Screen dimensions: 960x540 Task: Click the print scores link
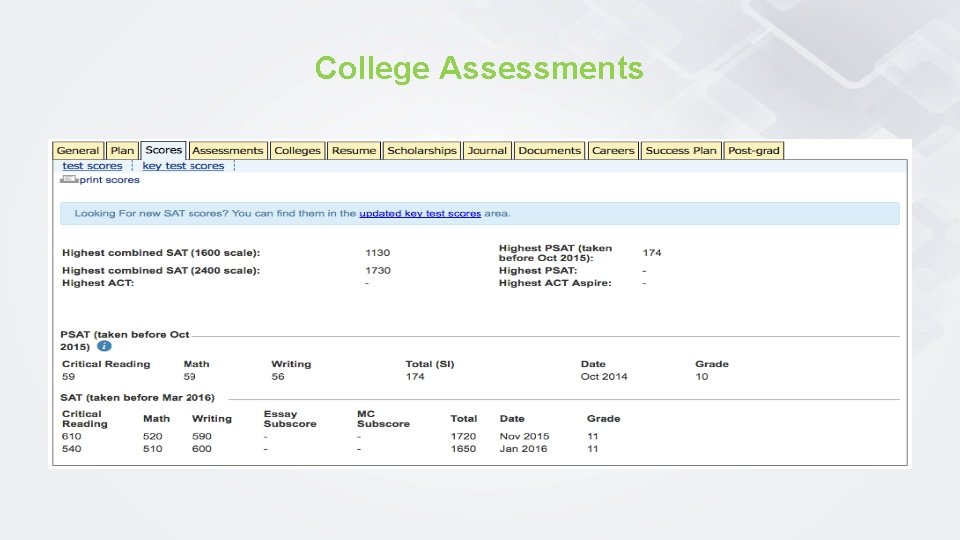coord(109,180)
